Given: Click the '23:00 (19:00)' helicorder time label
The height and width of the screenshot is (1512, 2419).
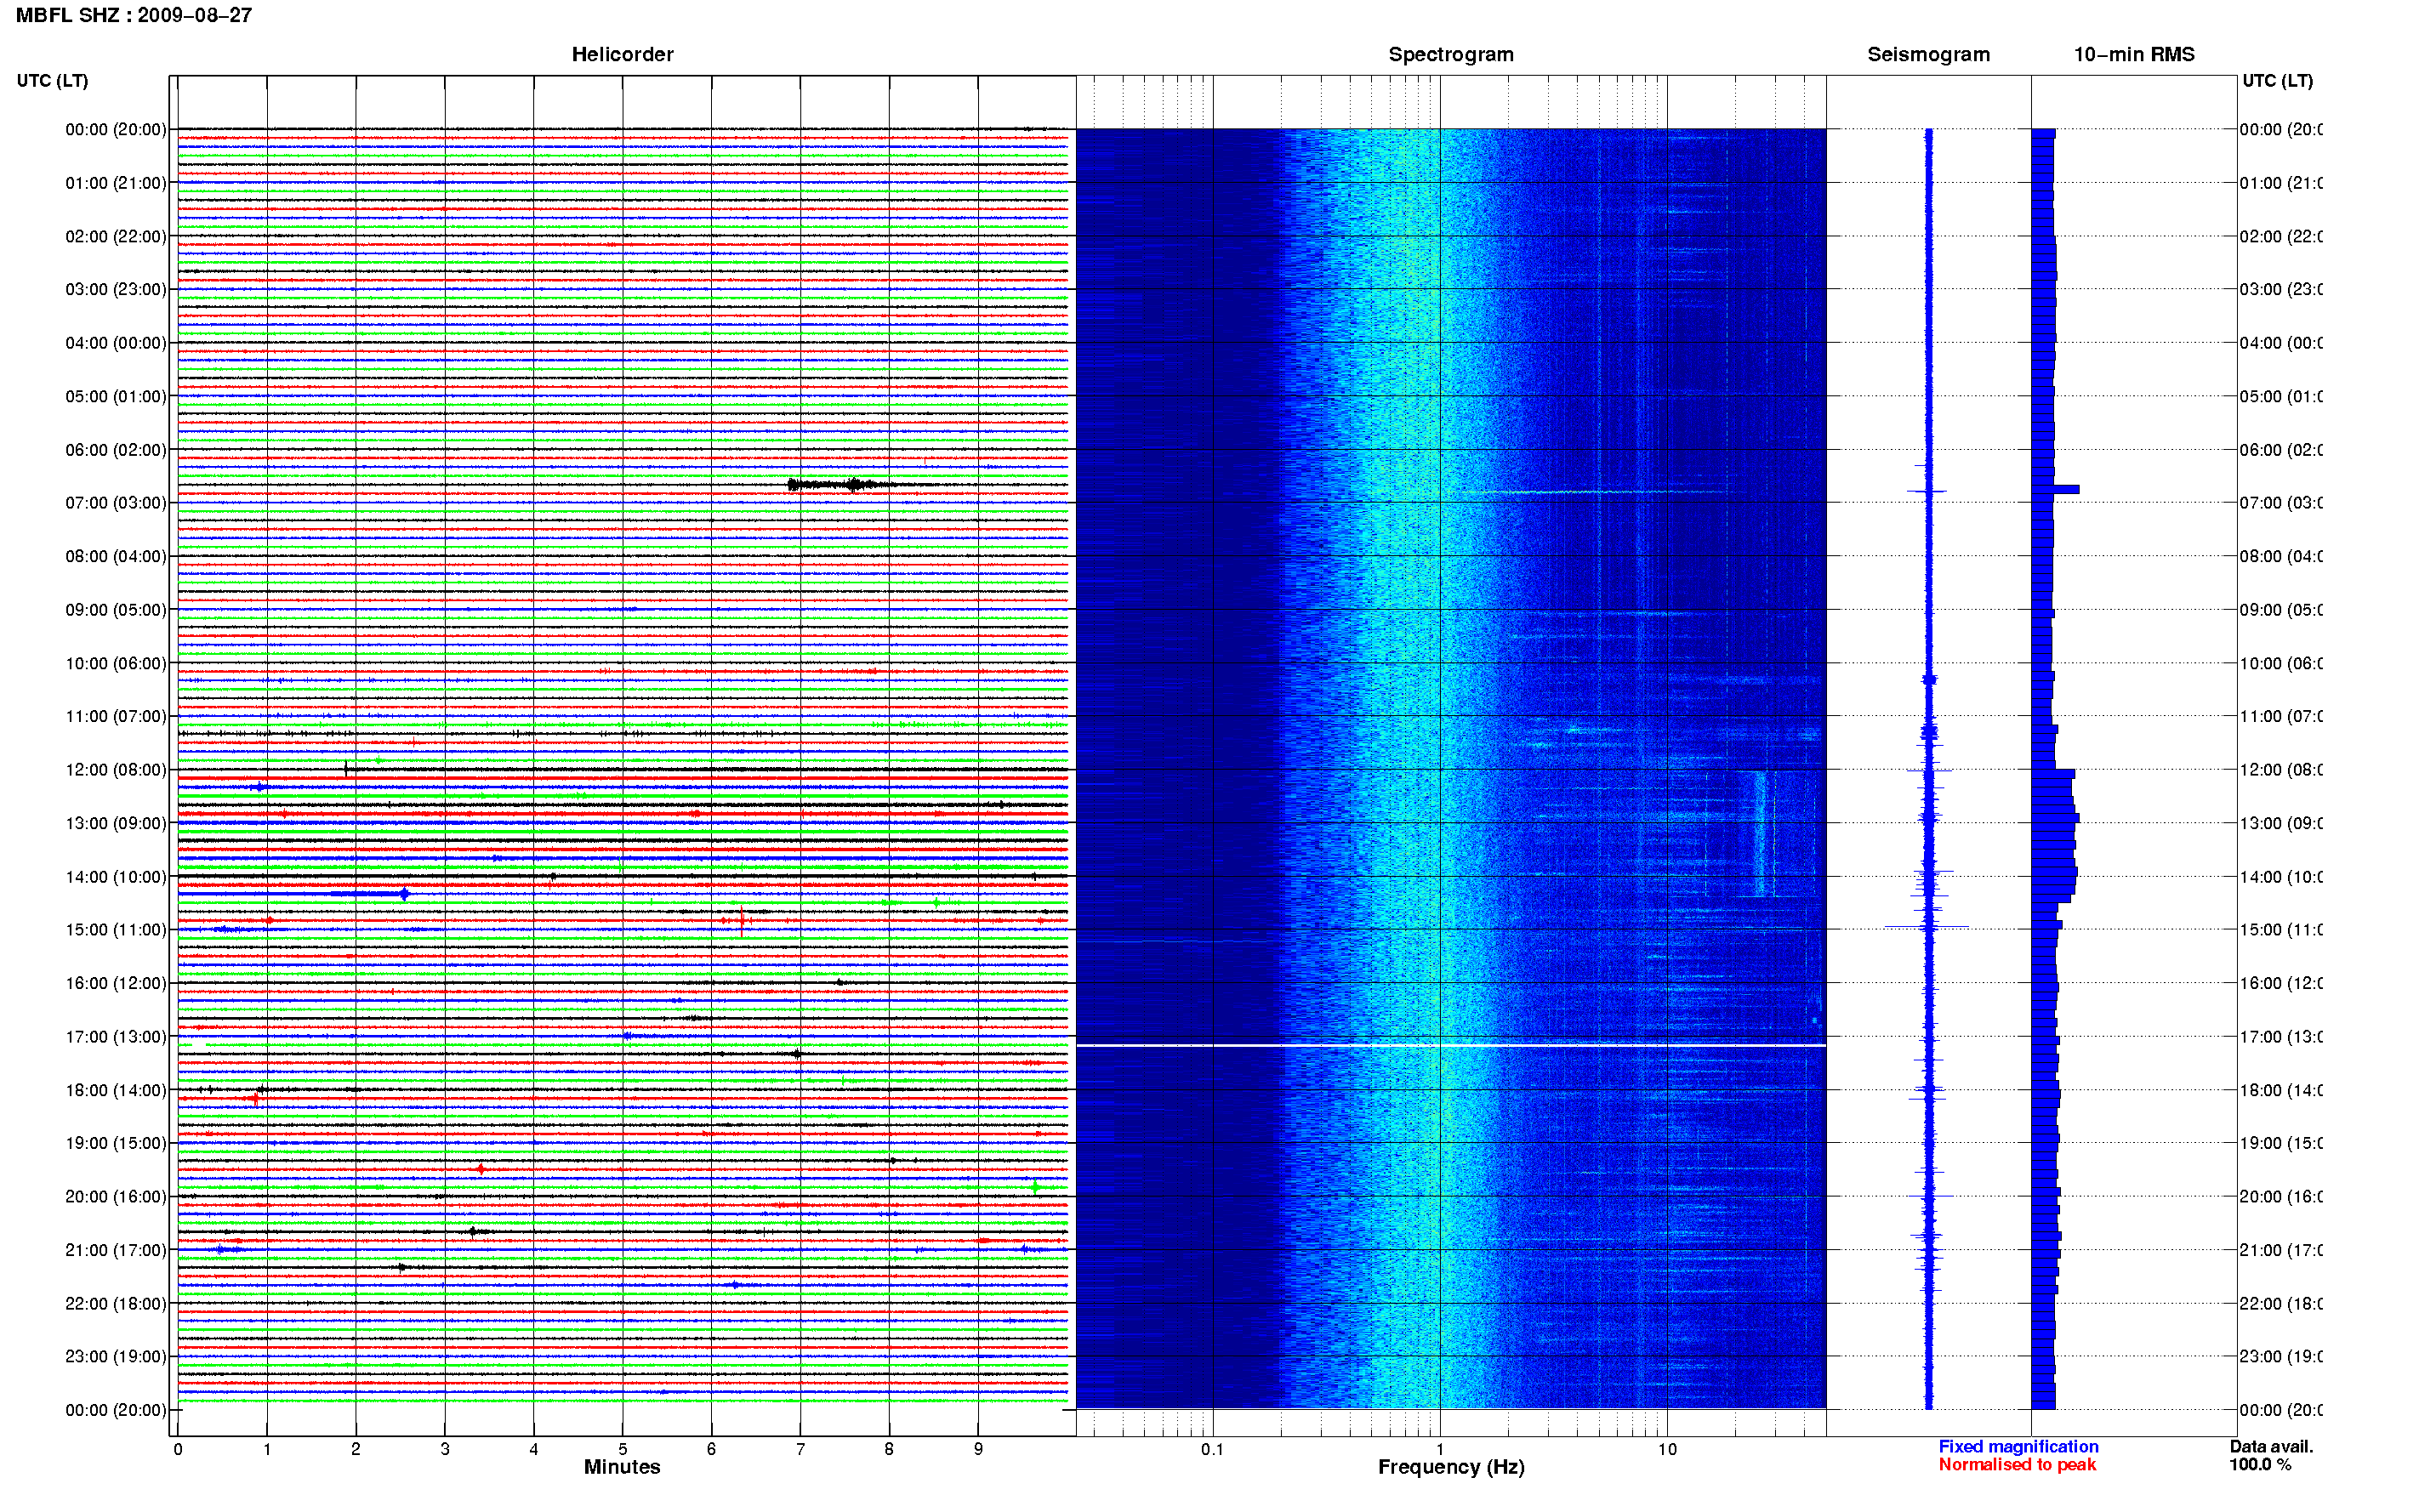Looking at the screenshot, I should coord(116,1356).
